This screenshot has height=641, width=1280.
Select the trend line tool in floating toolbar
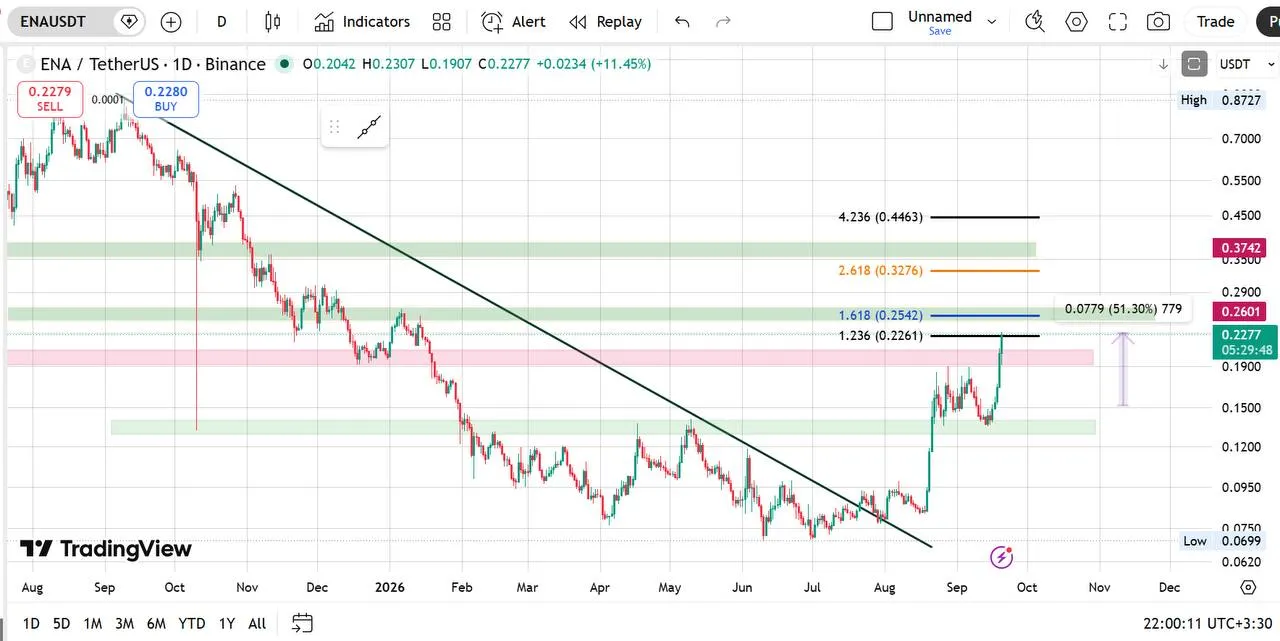pyautogui.click(x=370, y=127)
